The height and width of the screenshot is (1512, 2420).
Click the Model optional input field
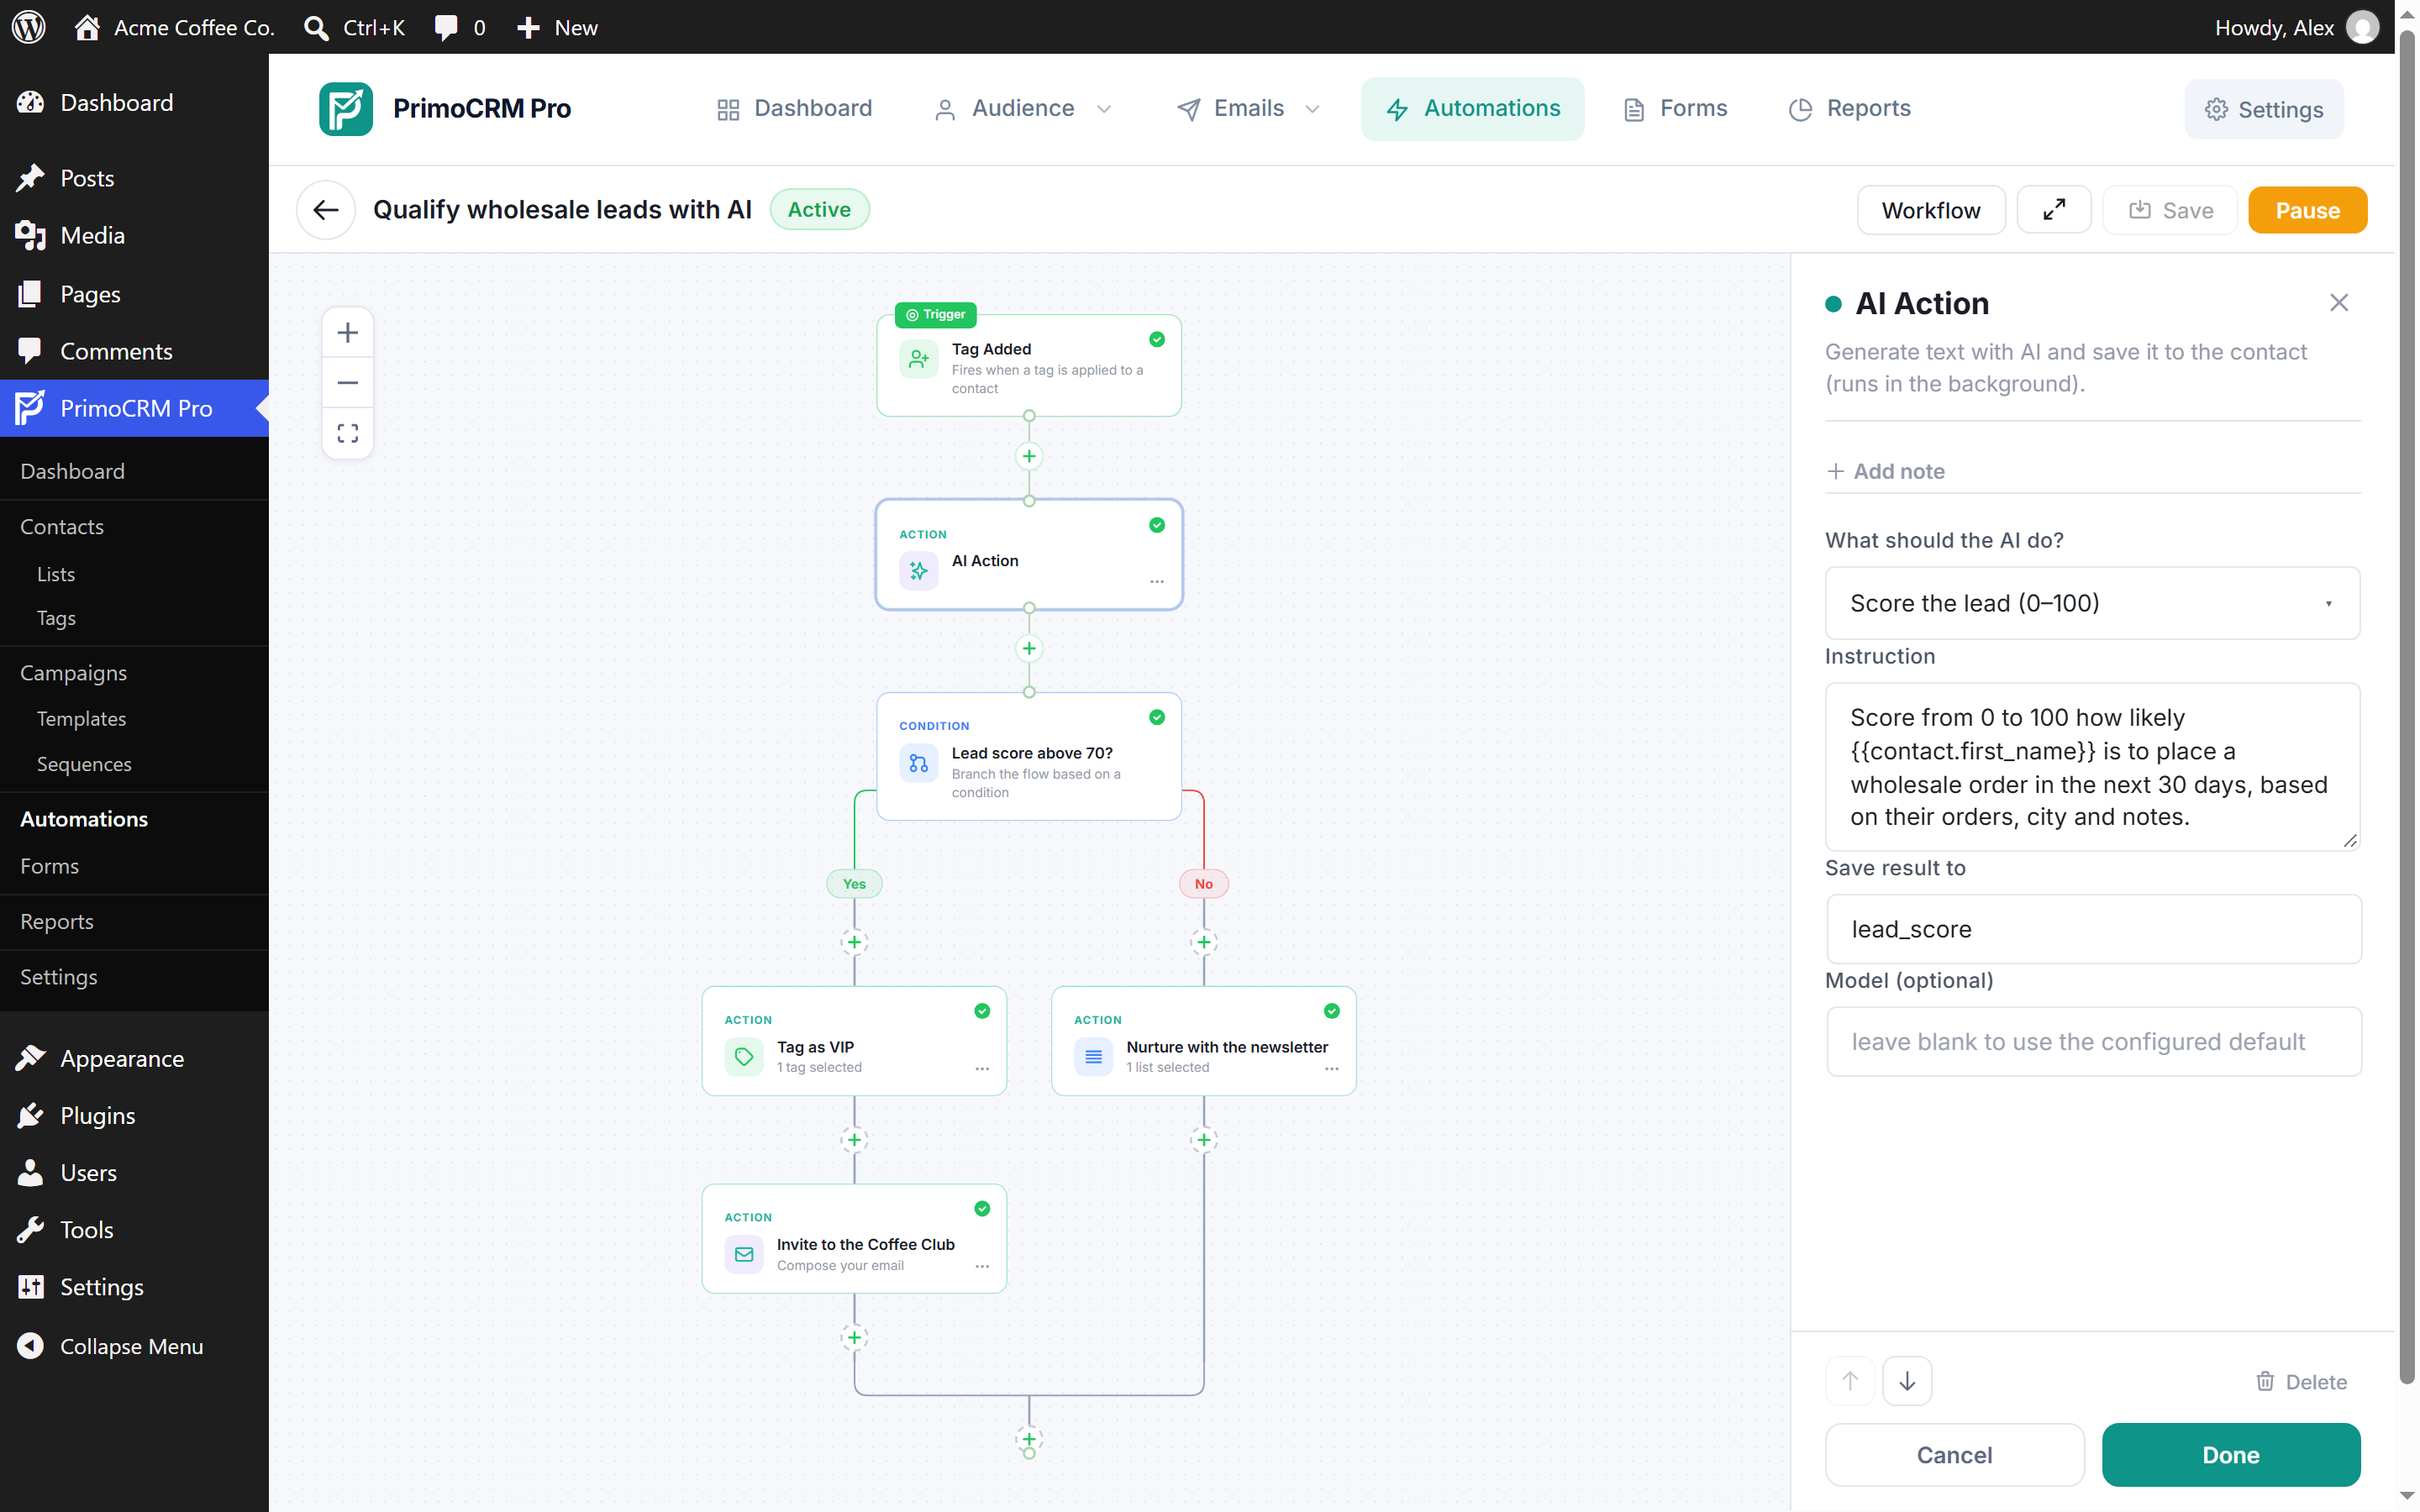click(2093, 1042)
